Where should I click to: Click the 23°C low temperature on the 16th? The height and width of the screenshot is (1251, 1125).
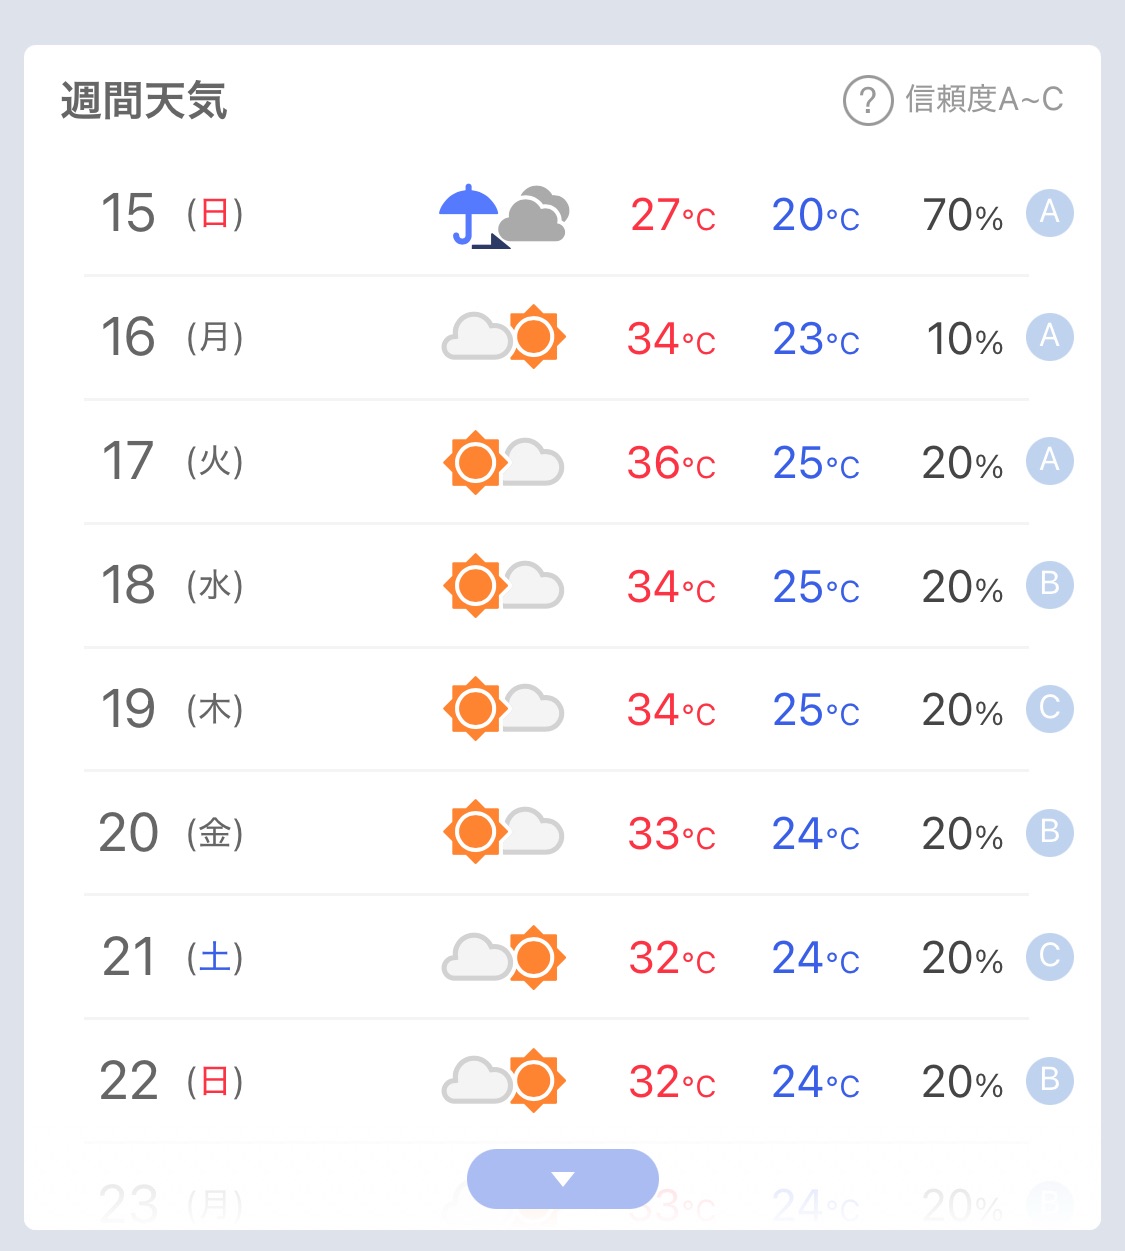pyautogui.click(x=816, y=339)
